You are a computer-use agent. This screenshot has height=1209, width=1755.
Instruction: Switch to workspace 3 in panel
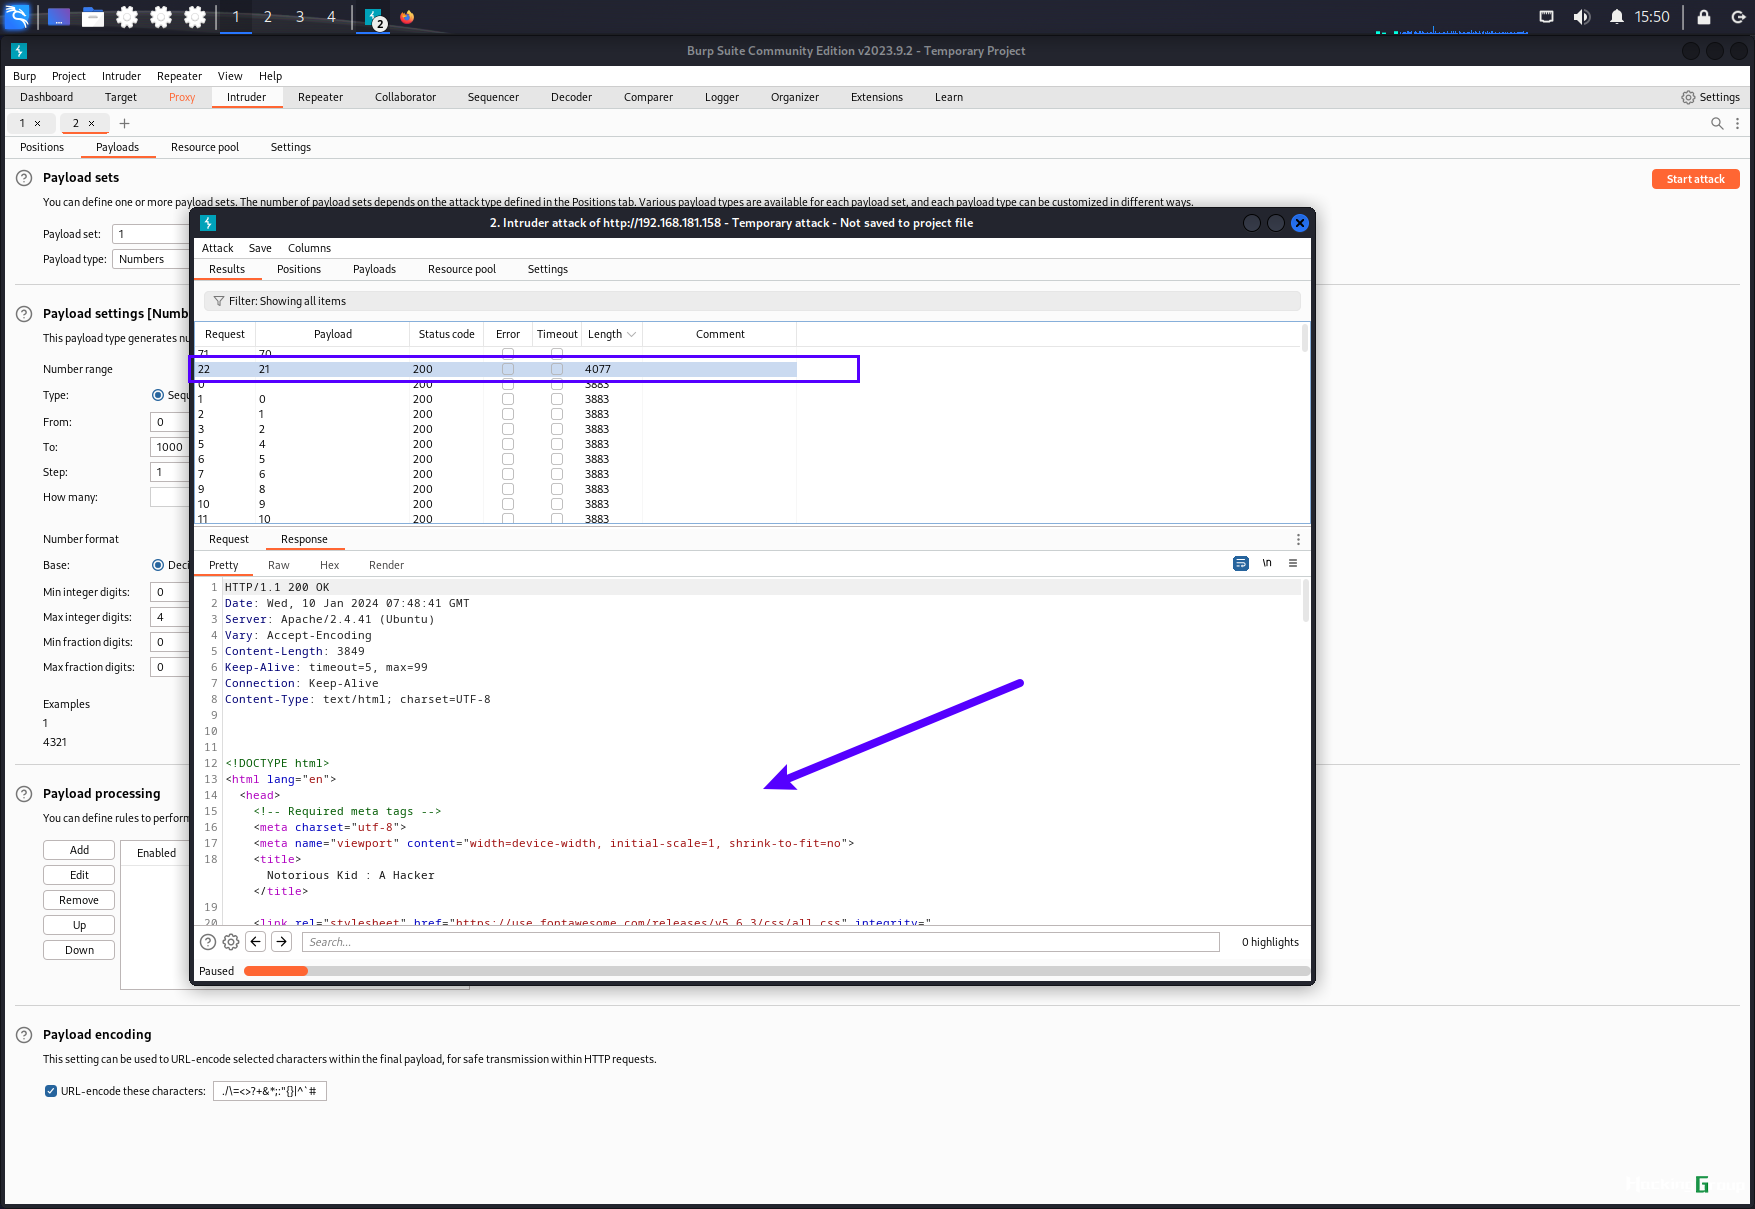click(299, 17)
